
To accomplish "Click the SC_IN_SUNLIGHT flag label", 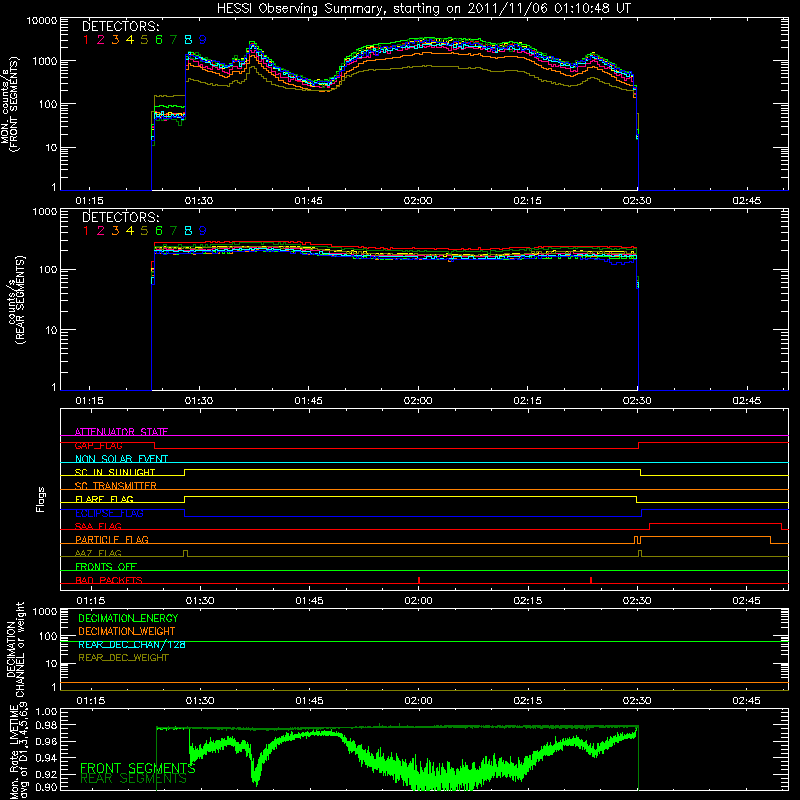I will 115,472.
